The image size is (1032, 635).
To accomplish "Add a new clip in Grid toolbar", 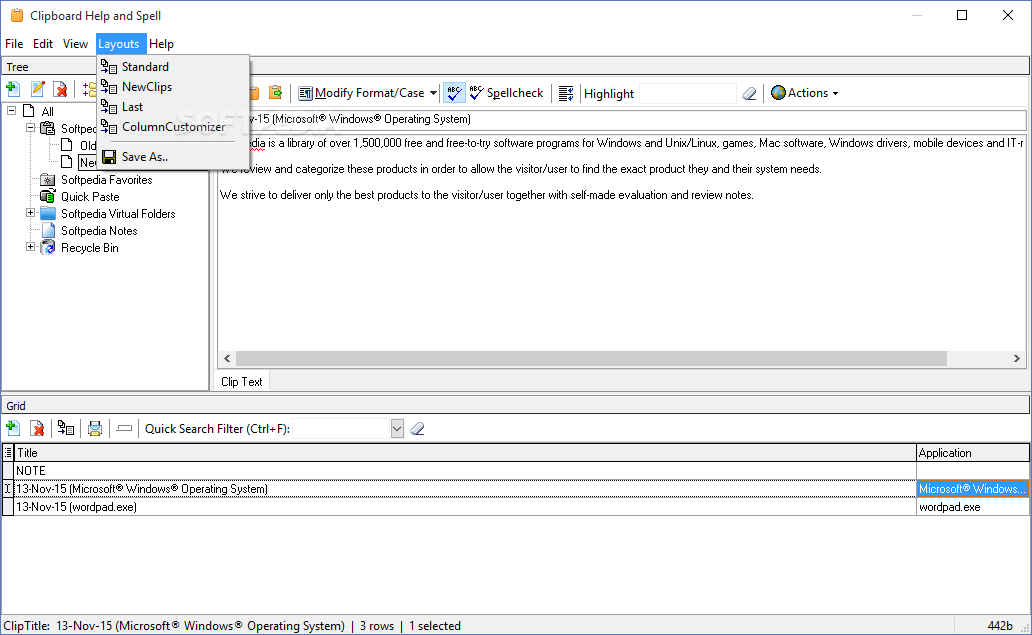I will point(13,428).
